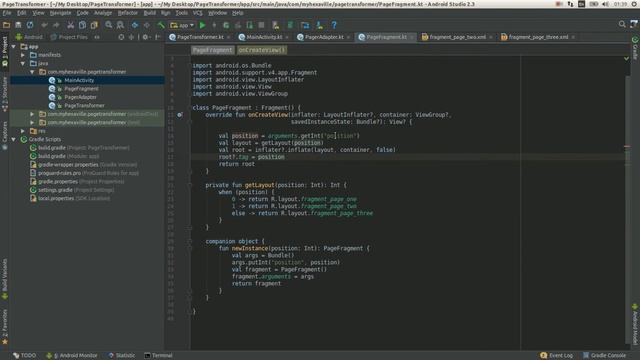Open the Terminal tool window

click(158, 356)
